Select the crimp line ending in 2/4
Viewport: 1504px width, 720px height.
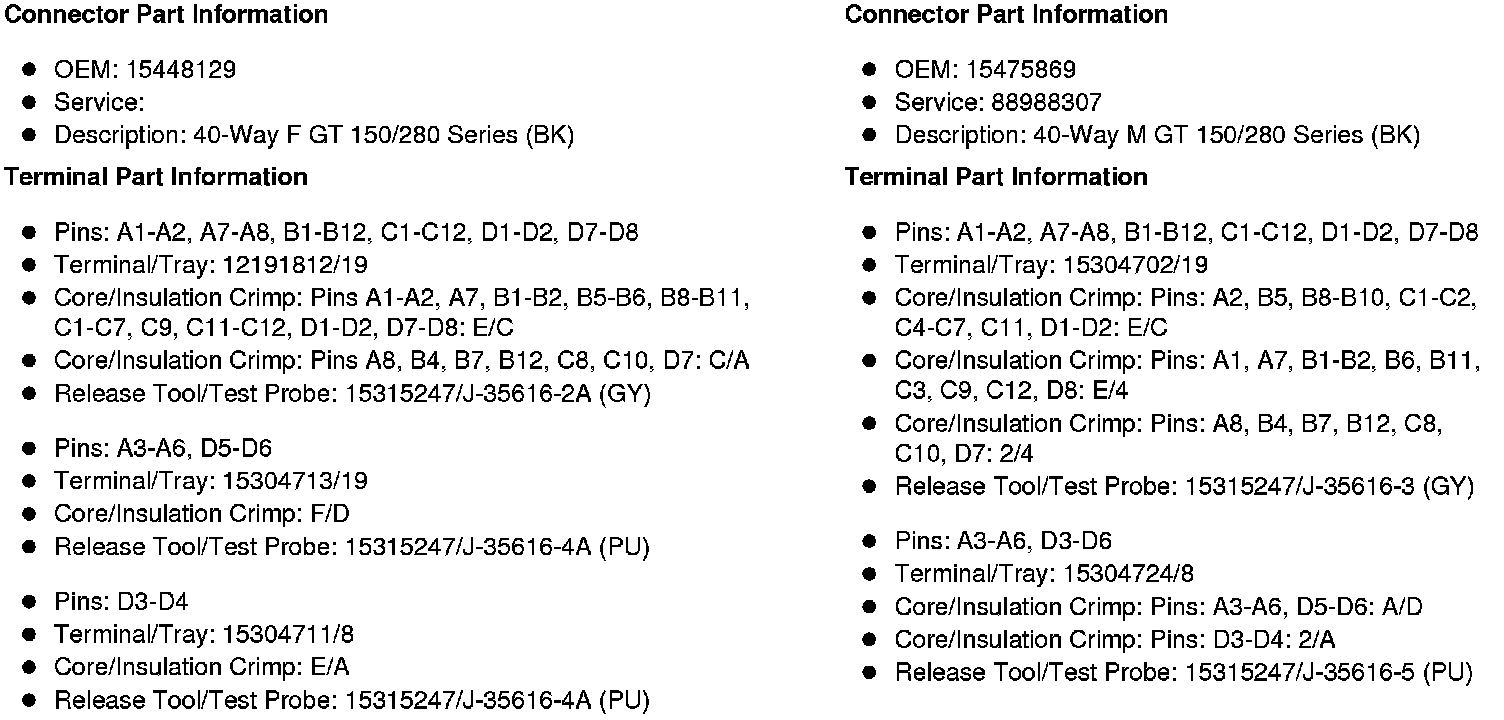pyautogui.click(x=1167, y=439)
